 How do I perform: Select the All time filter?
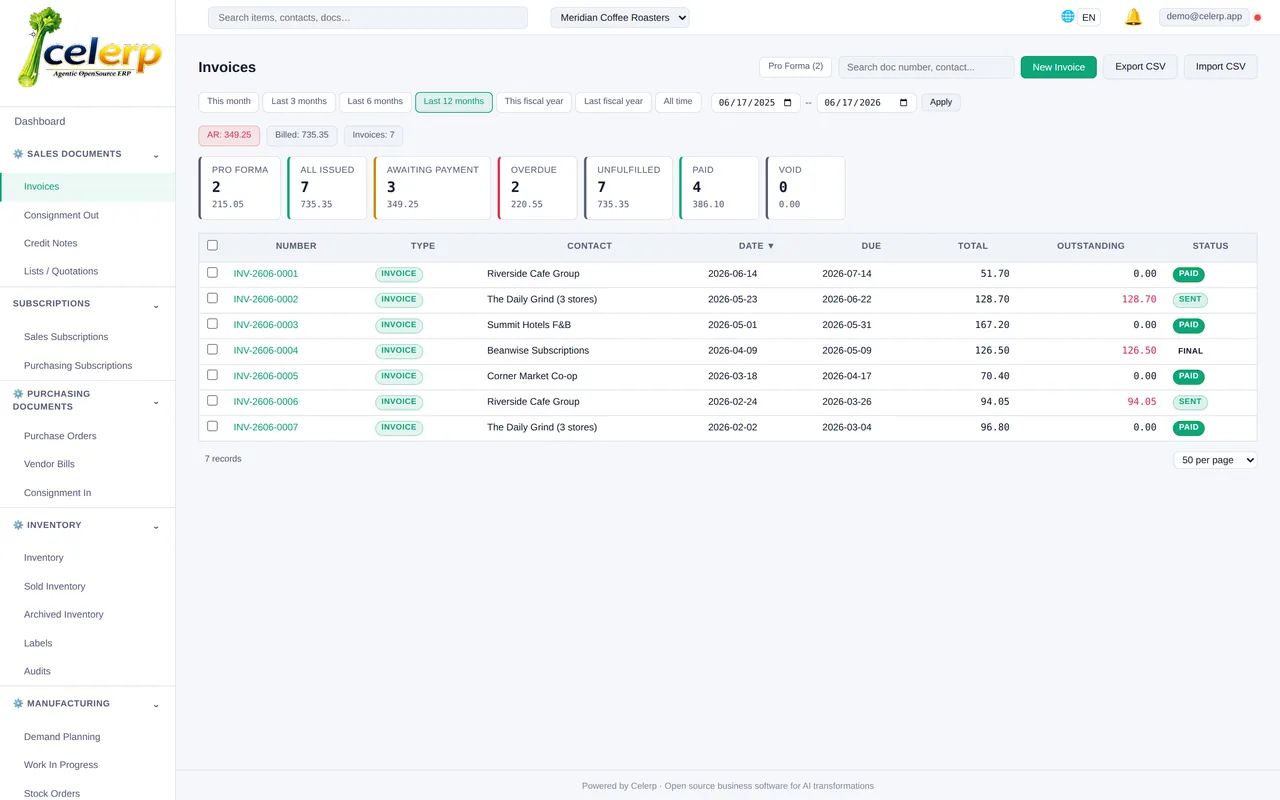[678, 102]
